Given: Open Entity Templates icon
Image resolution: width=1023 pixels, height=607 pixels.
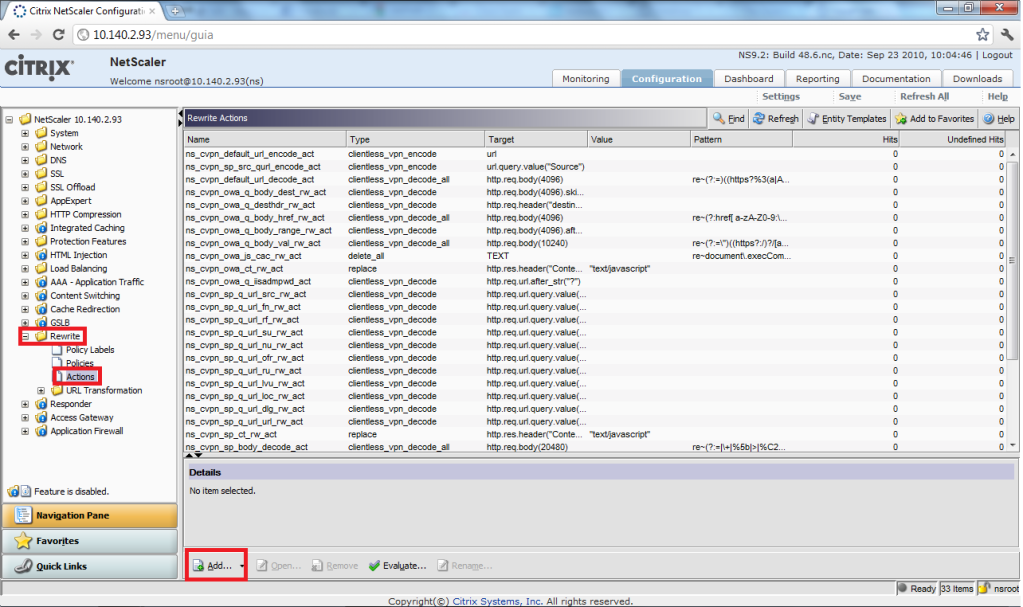Looking at the screenshot, I should click(813, 118).
